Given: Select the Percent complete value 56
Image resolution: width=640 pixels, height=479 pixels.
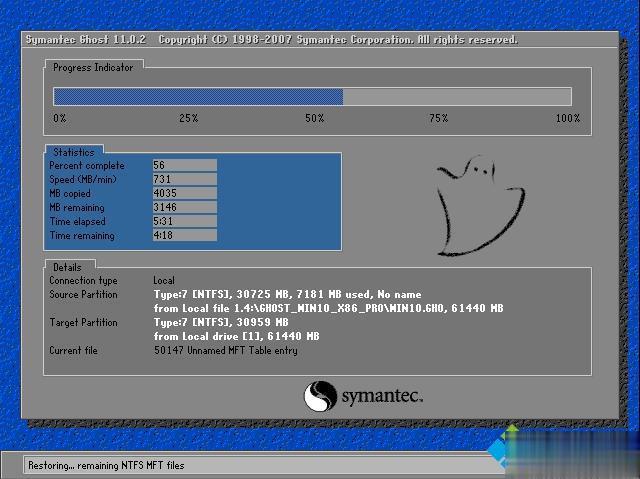Looking at the screenshot, I should point(184,165).
